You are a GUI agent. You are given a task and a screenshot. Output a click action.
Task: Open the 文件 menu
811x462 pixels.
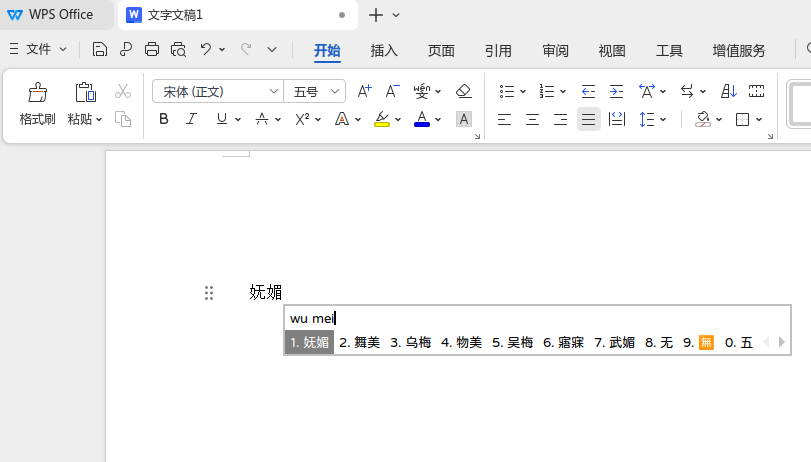[x=38, y=50]
